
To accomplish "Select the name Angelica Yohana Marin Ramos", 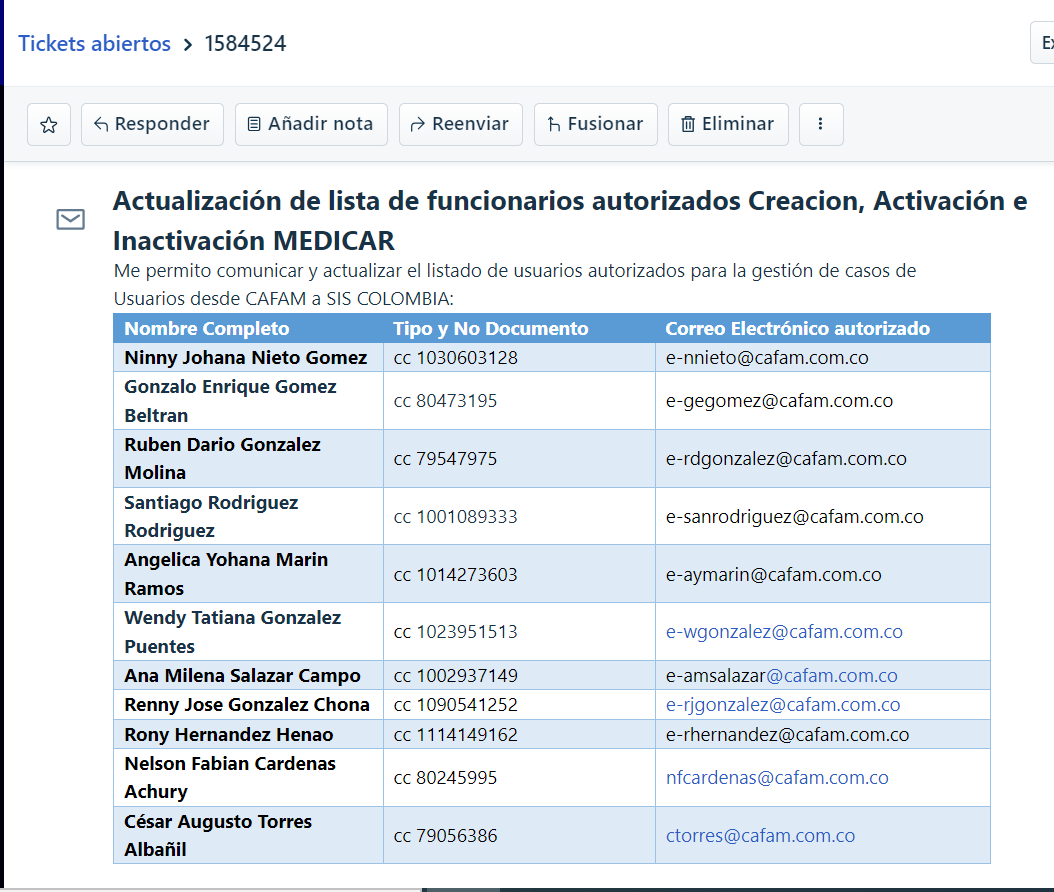I will (x=227, y=574).
